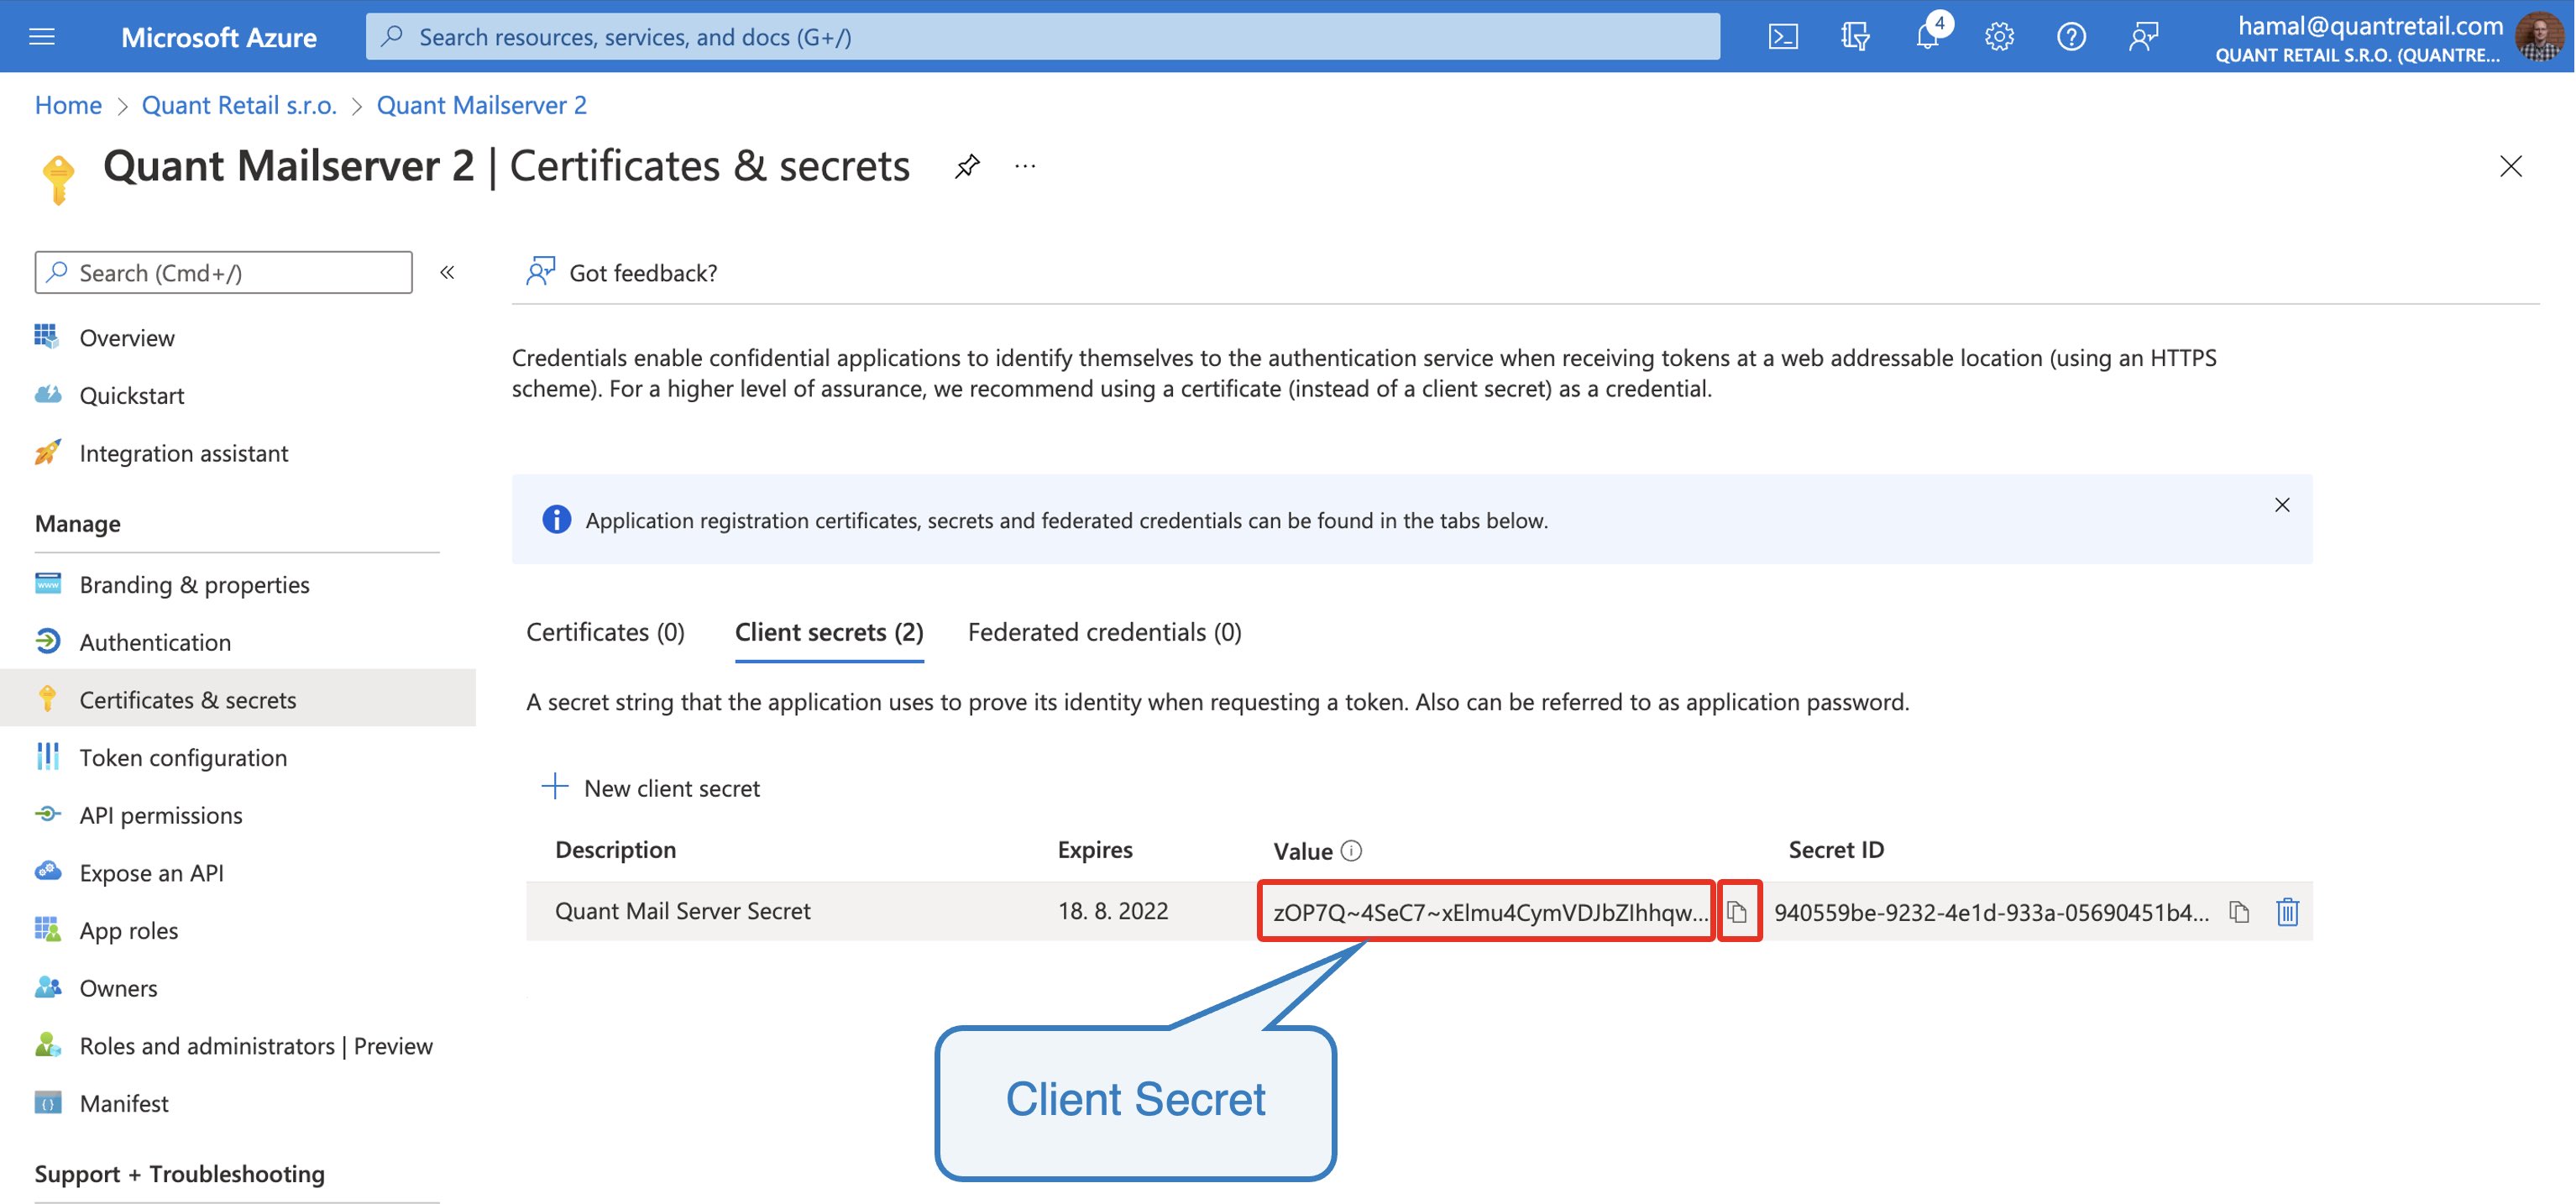
Task: Collapse the left navigation pane
Action: (x=447, y=272)
